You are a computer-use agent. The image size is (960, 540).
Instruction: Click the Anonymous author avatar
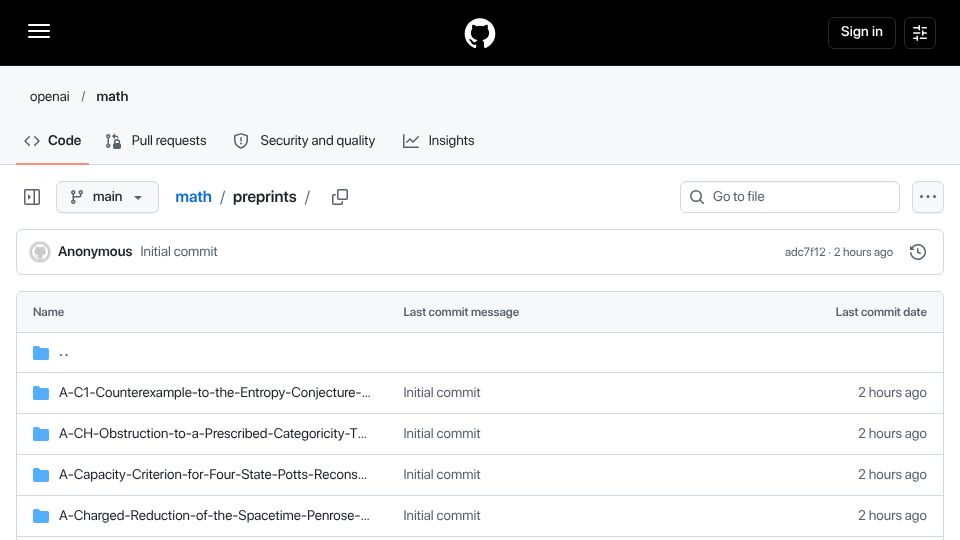[40, 252]
